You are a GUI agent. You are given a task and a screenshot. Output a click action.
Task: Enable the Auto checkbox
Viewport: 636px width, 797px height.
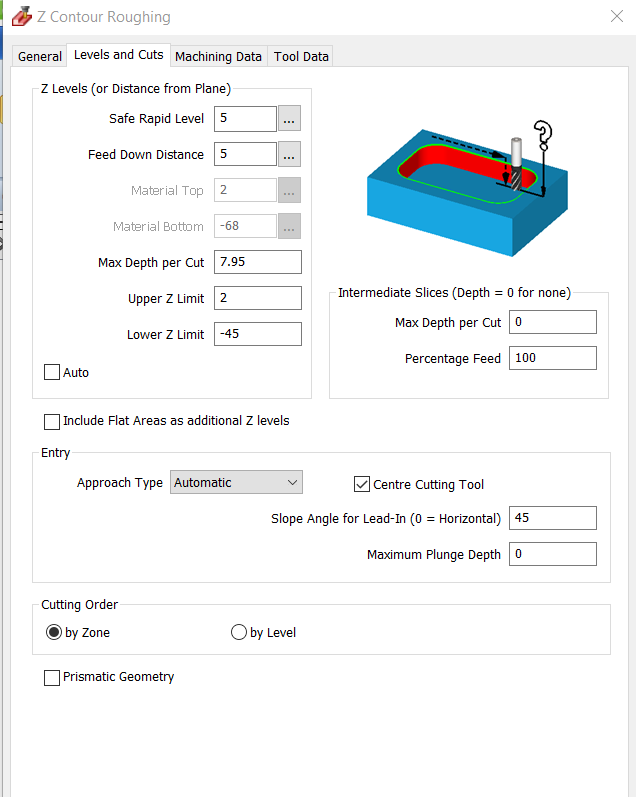pyautogui.click(x=52, y=373)
